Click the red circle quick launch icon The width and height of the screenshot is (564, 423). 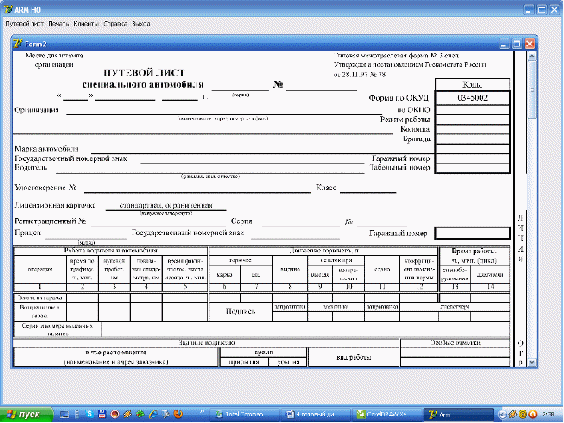(x=115, y=414)
